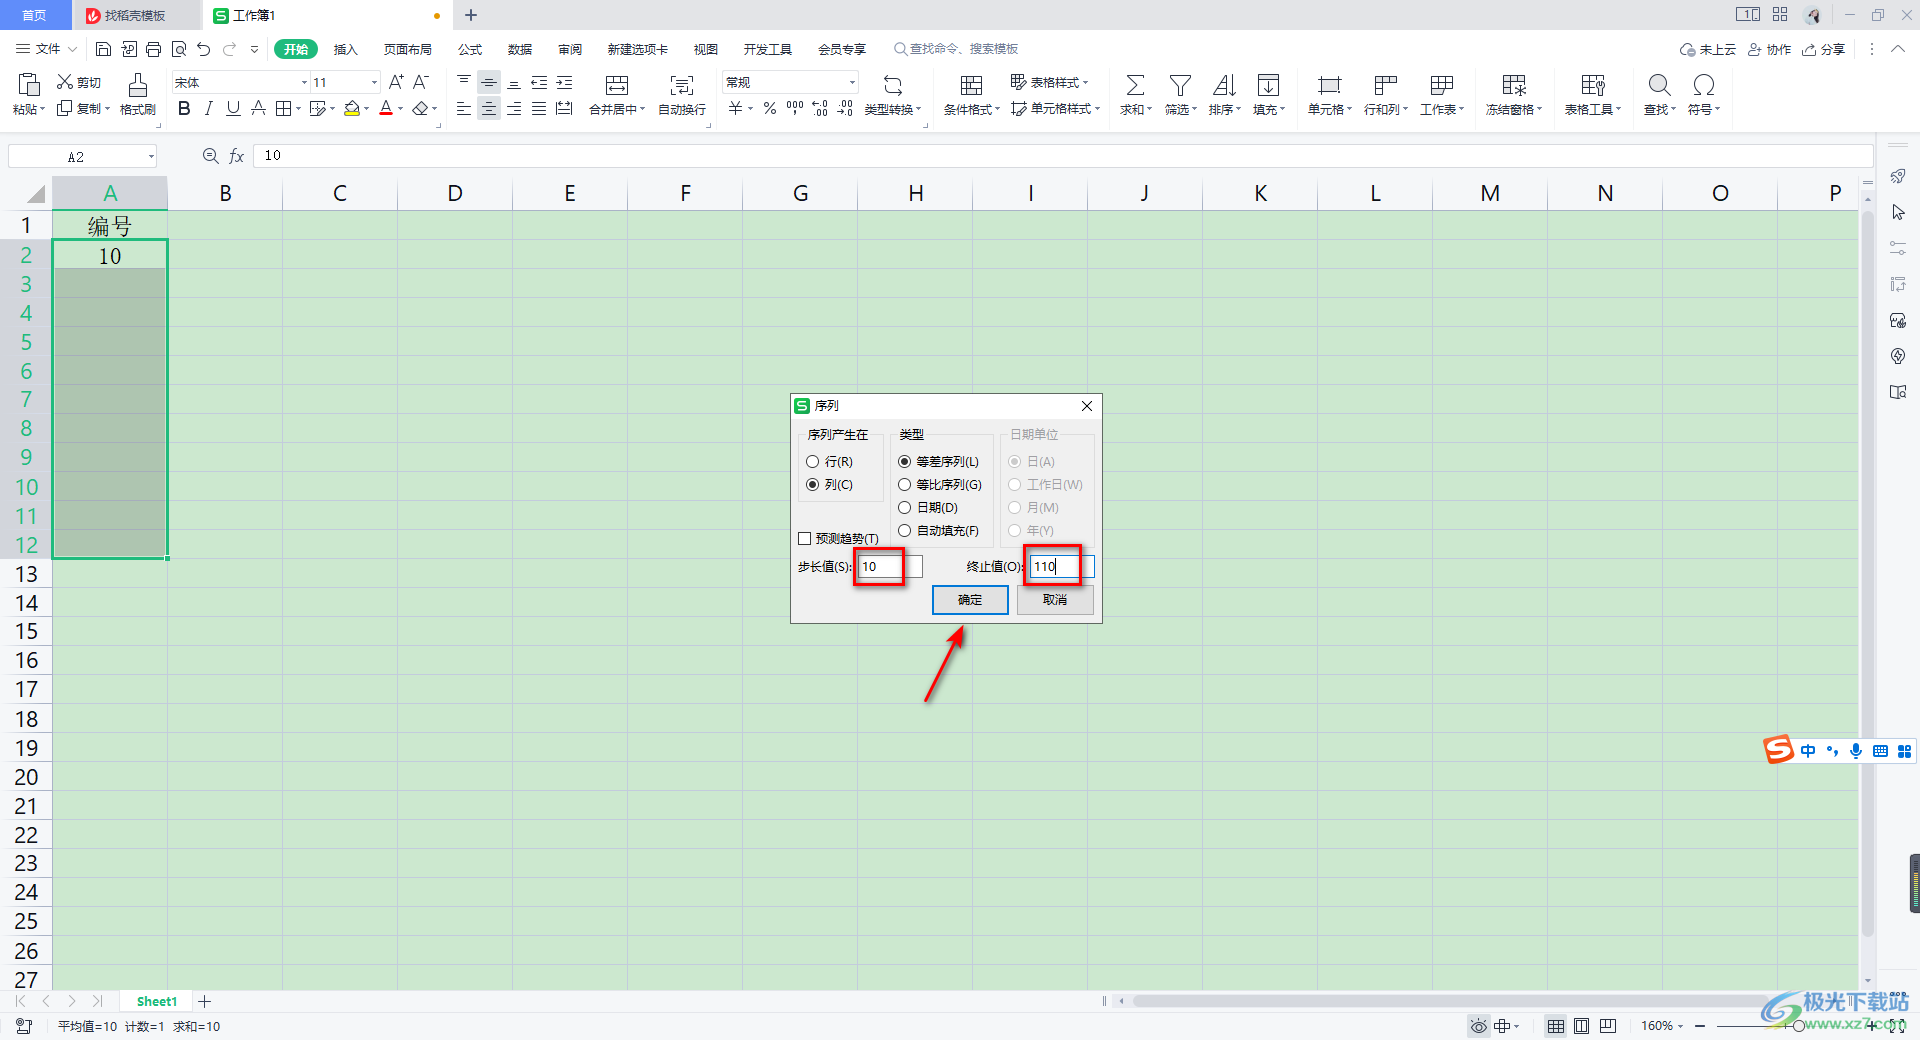Viewport: 1920px width, 1040px height.
Task: Click the Save icon in quick toolbar
Action: coord(103,49)
